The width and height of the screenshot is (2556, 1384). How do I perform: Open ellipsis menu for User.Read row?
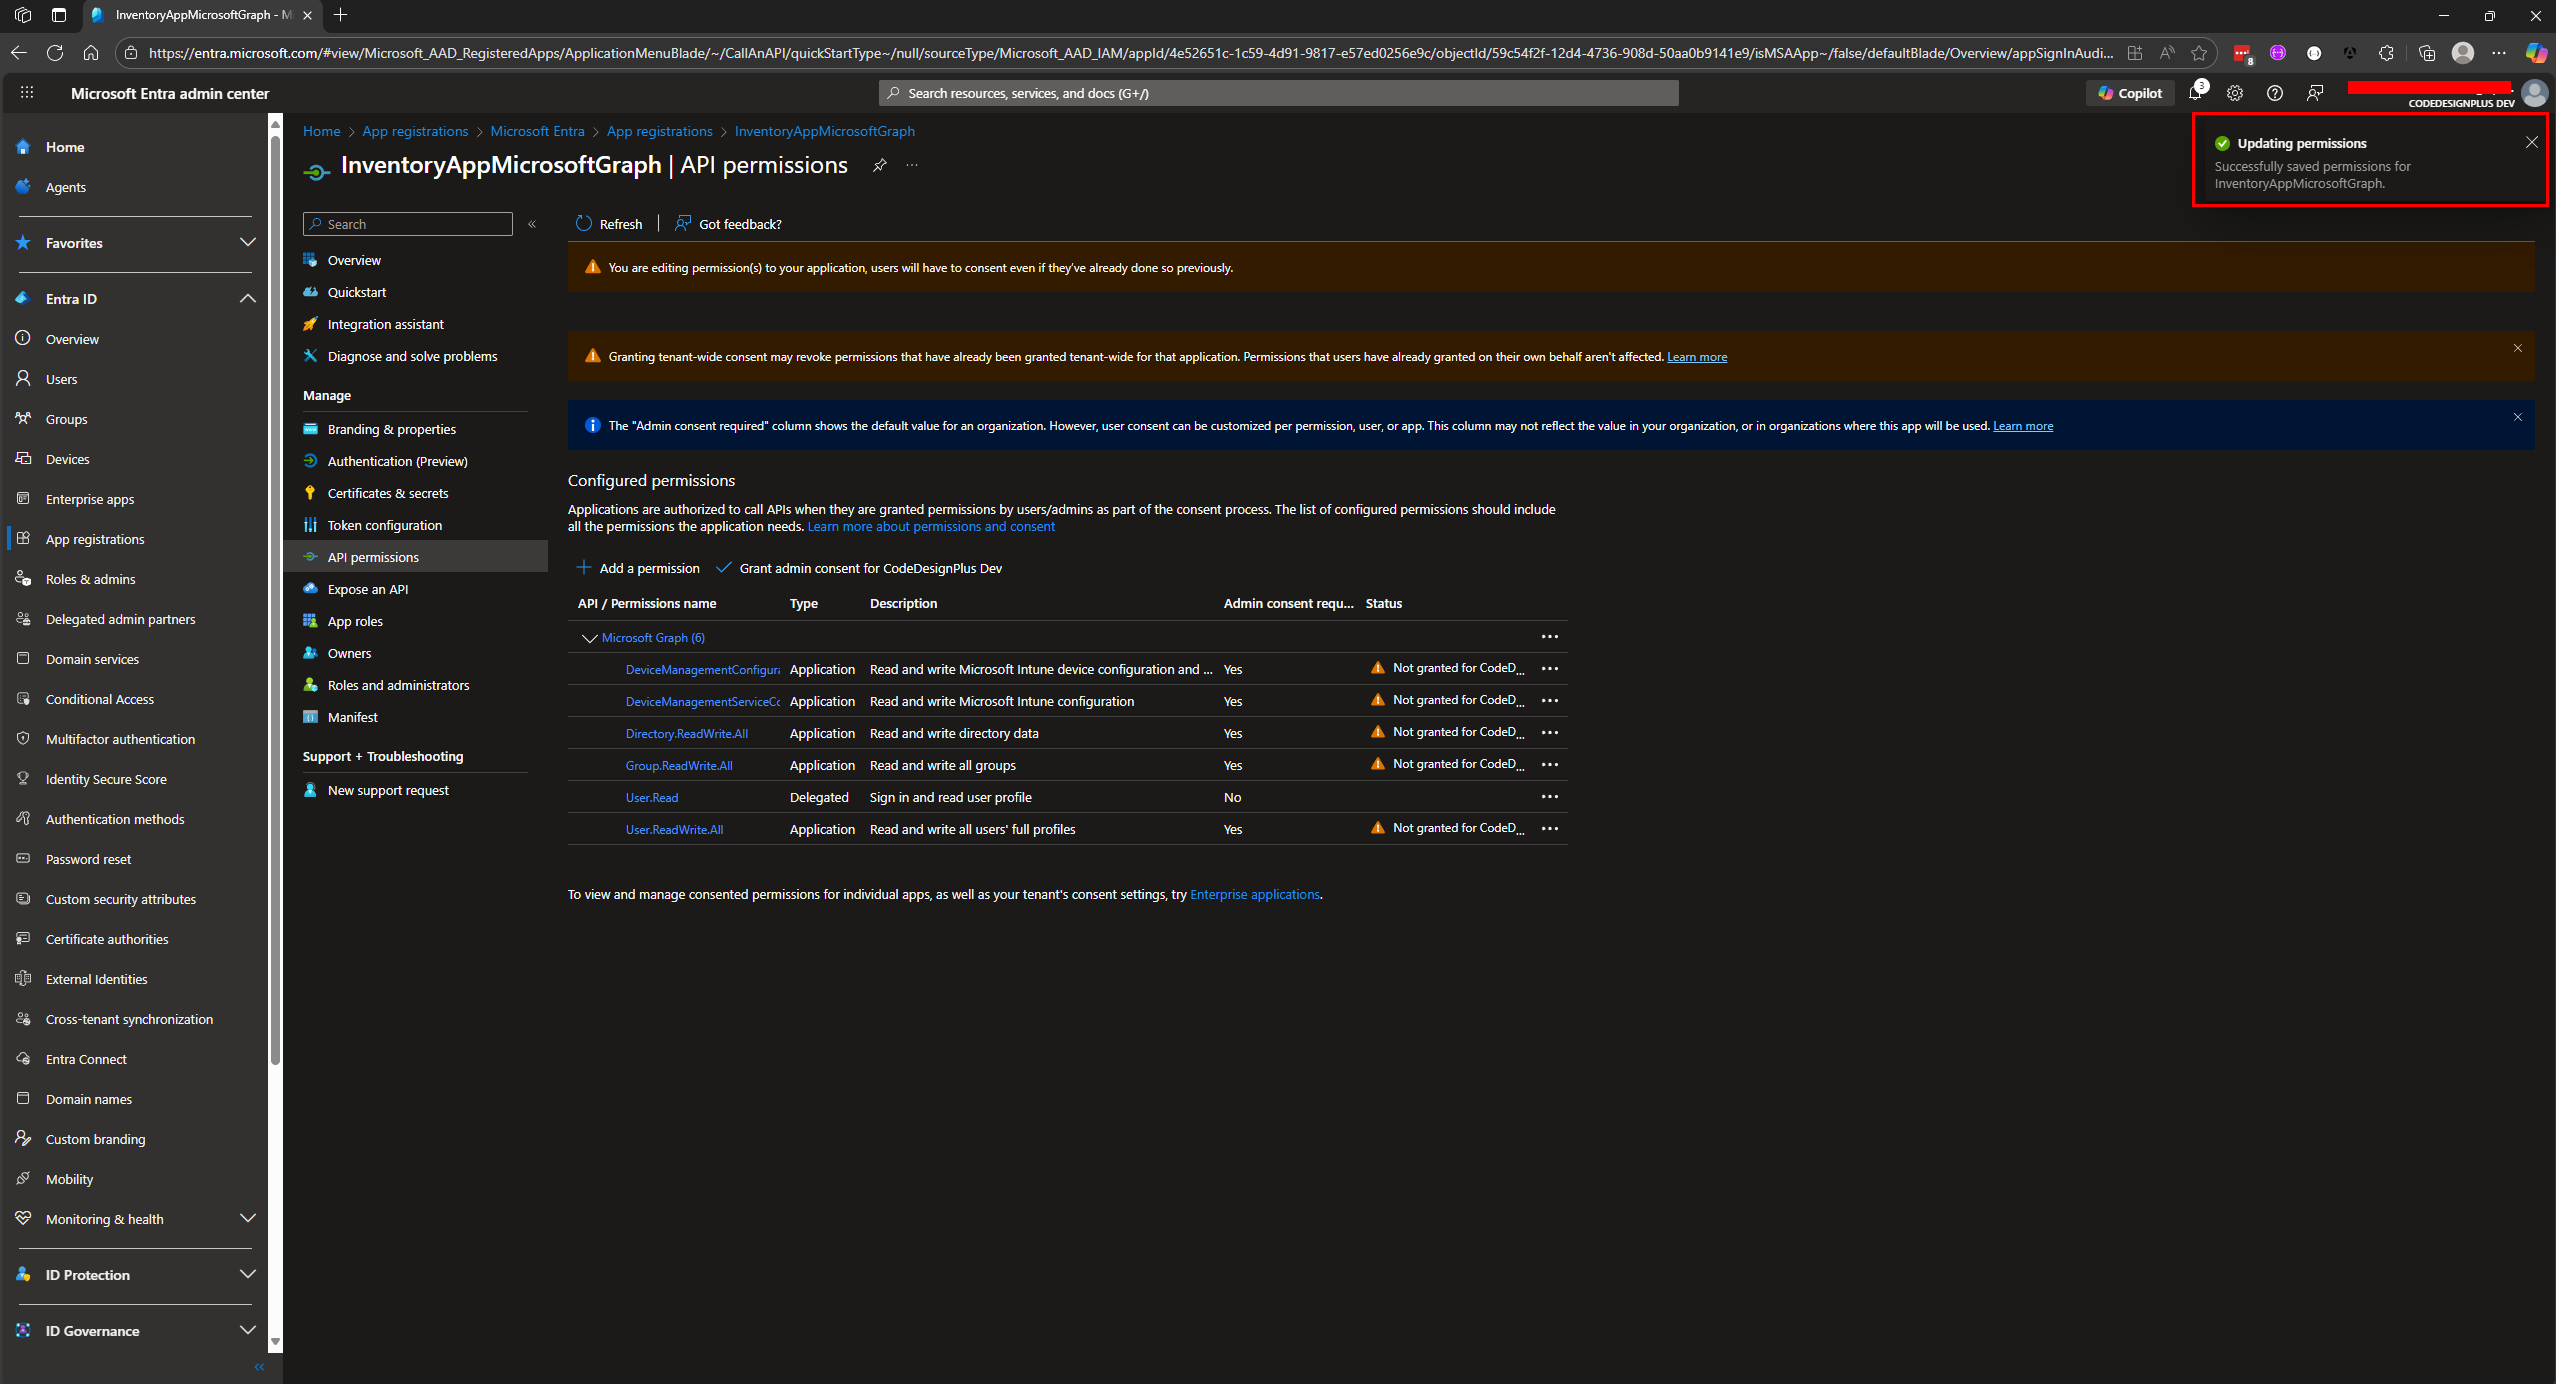1550,797
